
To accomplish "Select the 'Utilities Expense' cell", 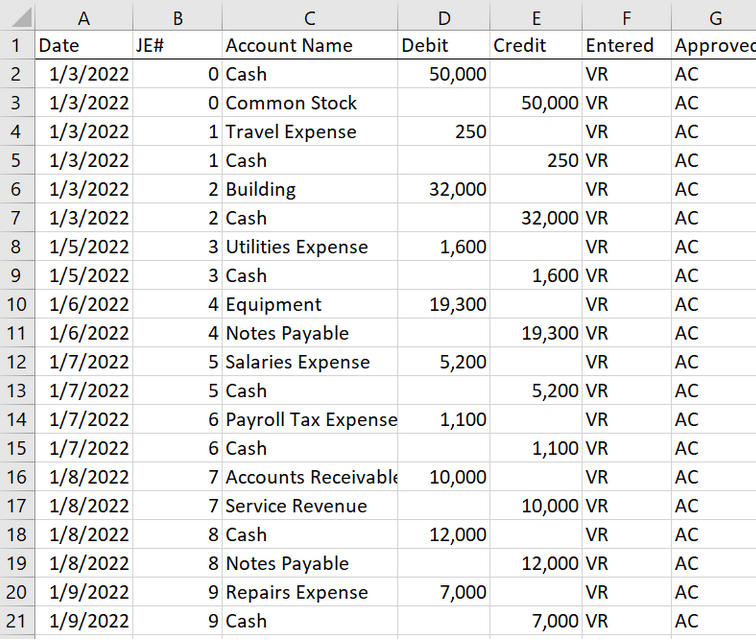I will coord(310,246).
